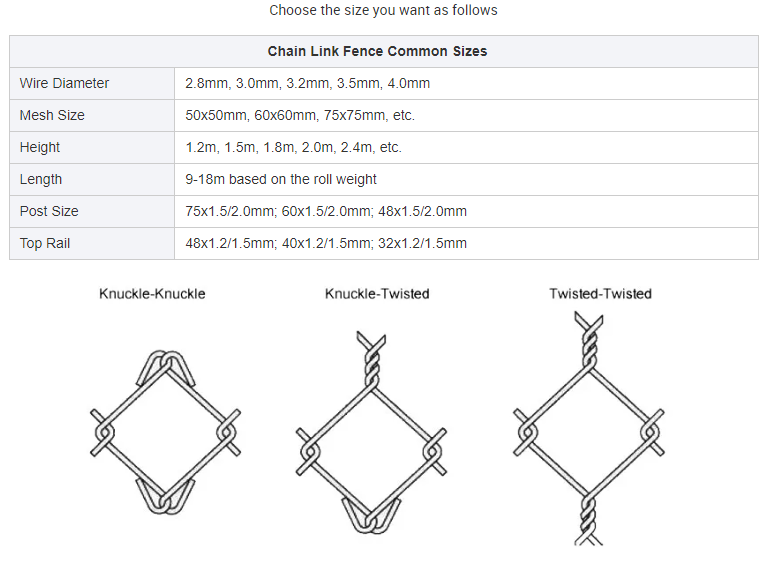
Task: Click the 1.2m to 2.4m height values
Action: 293,147
